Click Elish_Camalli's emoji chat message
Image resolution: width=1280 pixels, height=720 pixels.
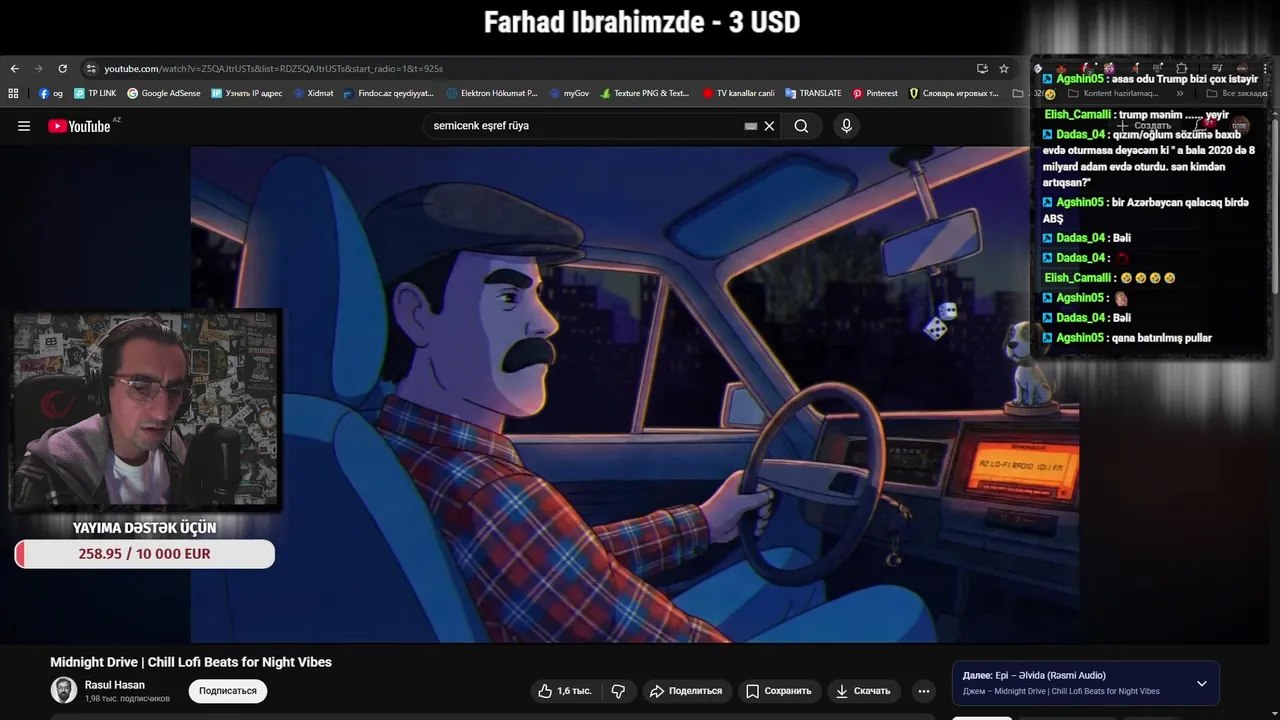pyautogui.click(x=1110, y=278)
